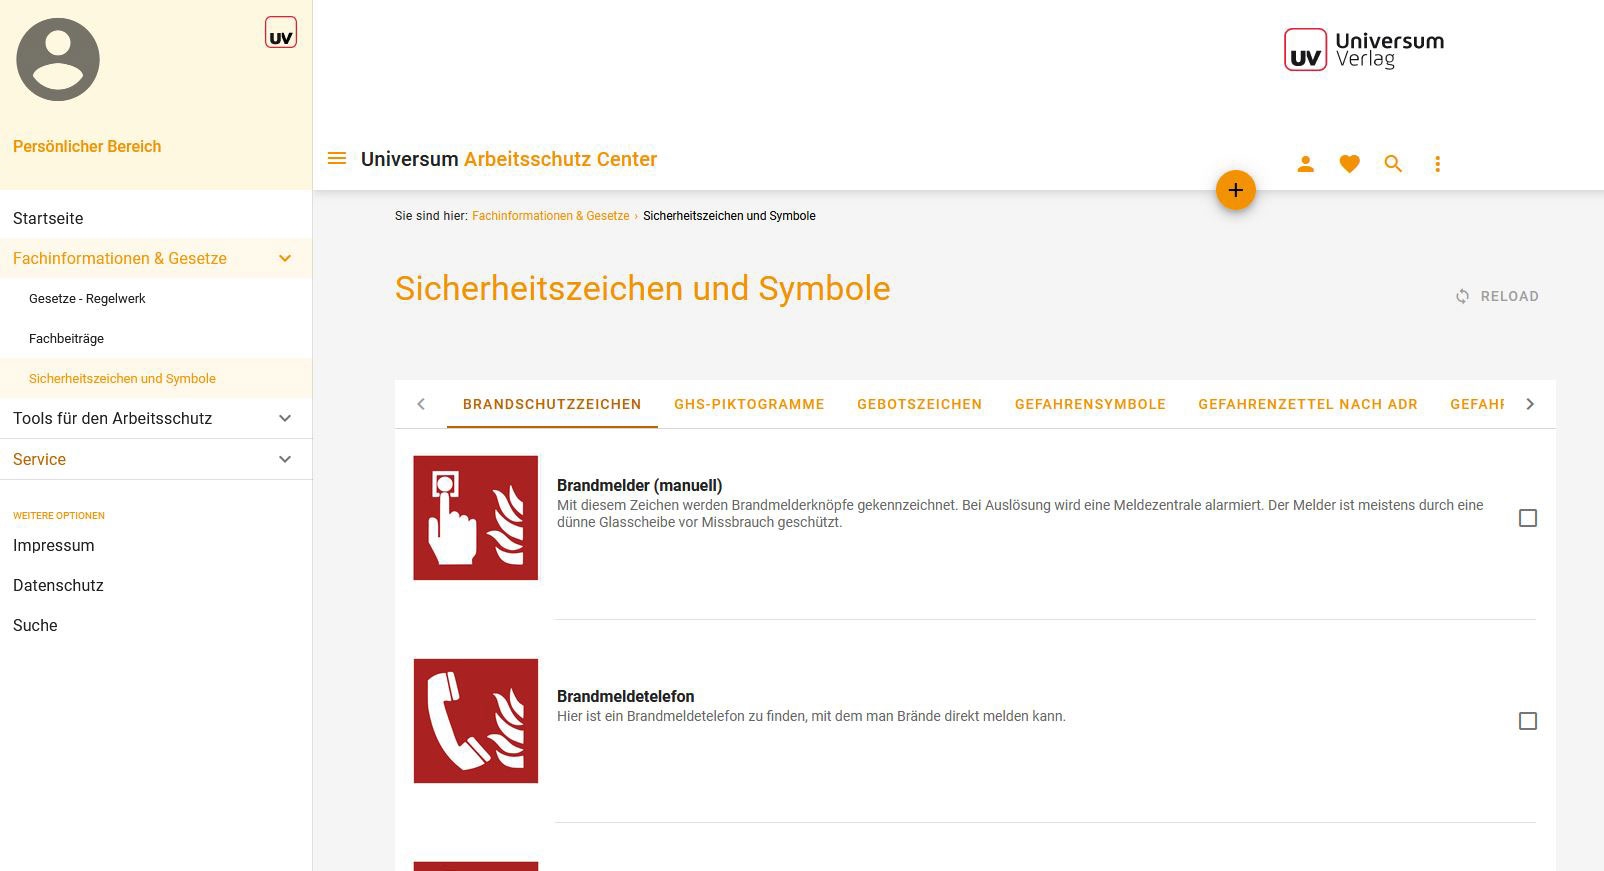Tick the Brandmelder (manuell) checkbox
This screenshot has width=1604, height=871.
[1528, 518]
